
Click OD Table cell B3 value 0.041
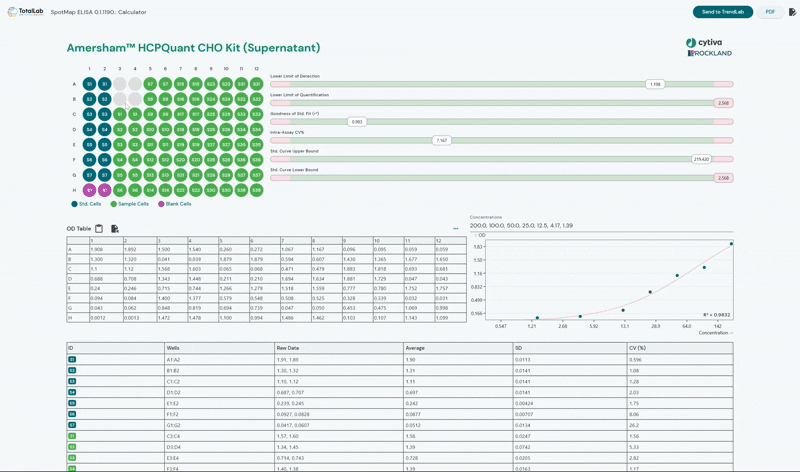pyautogui.click(x=172, y=259)
